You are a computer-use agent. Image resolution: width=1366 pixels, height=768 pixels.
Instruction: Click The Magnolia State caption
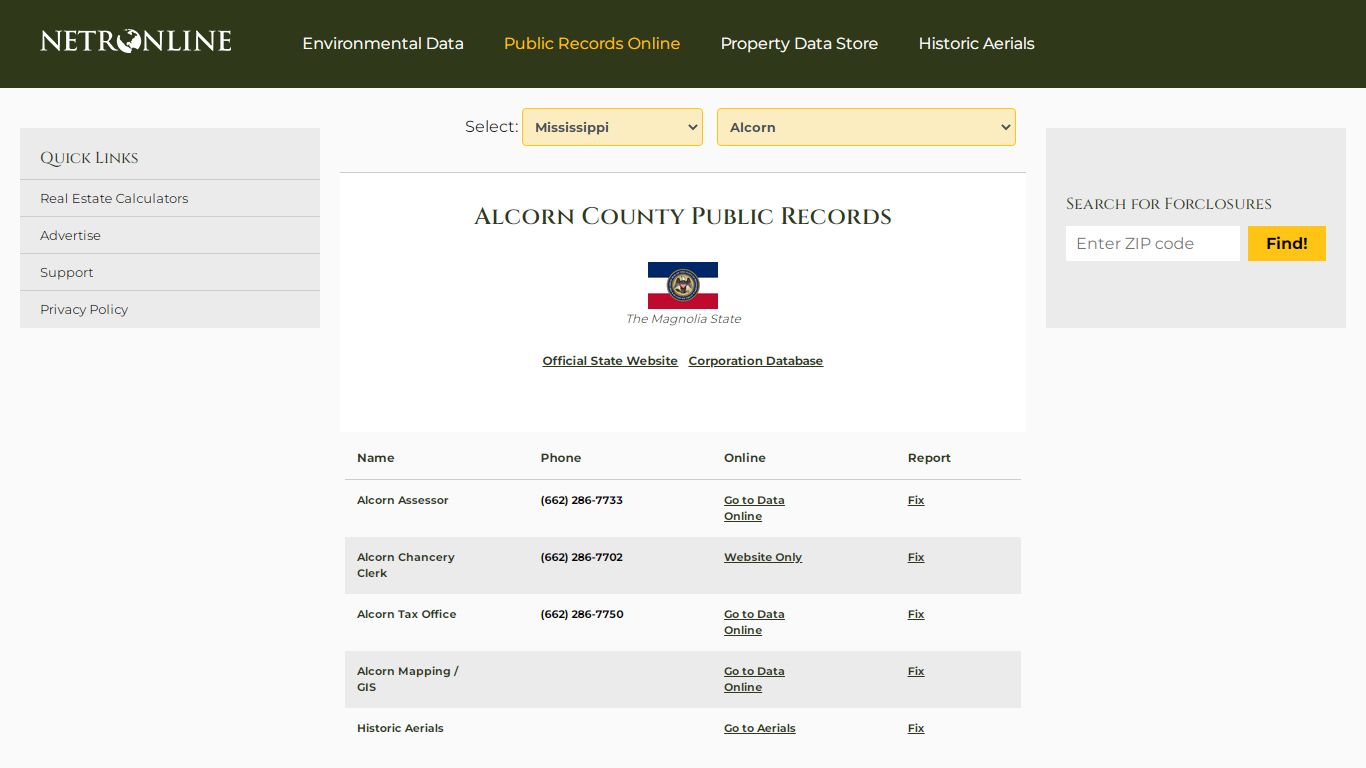[x=683, y=319]
